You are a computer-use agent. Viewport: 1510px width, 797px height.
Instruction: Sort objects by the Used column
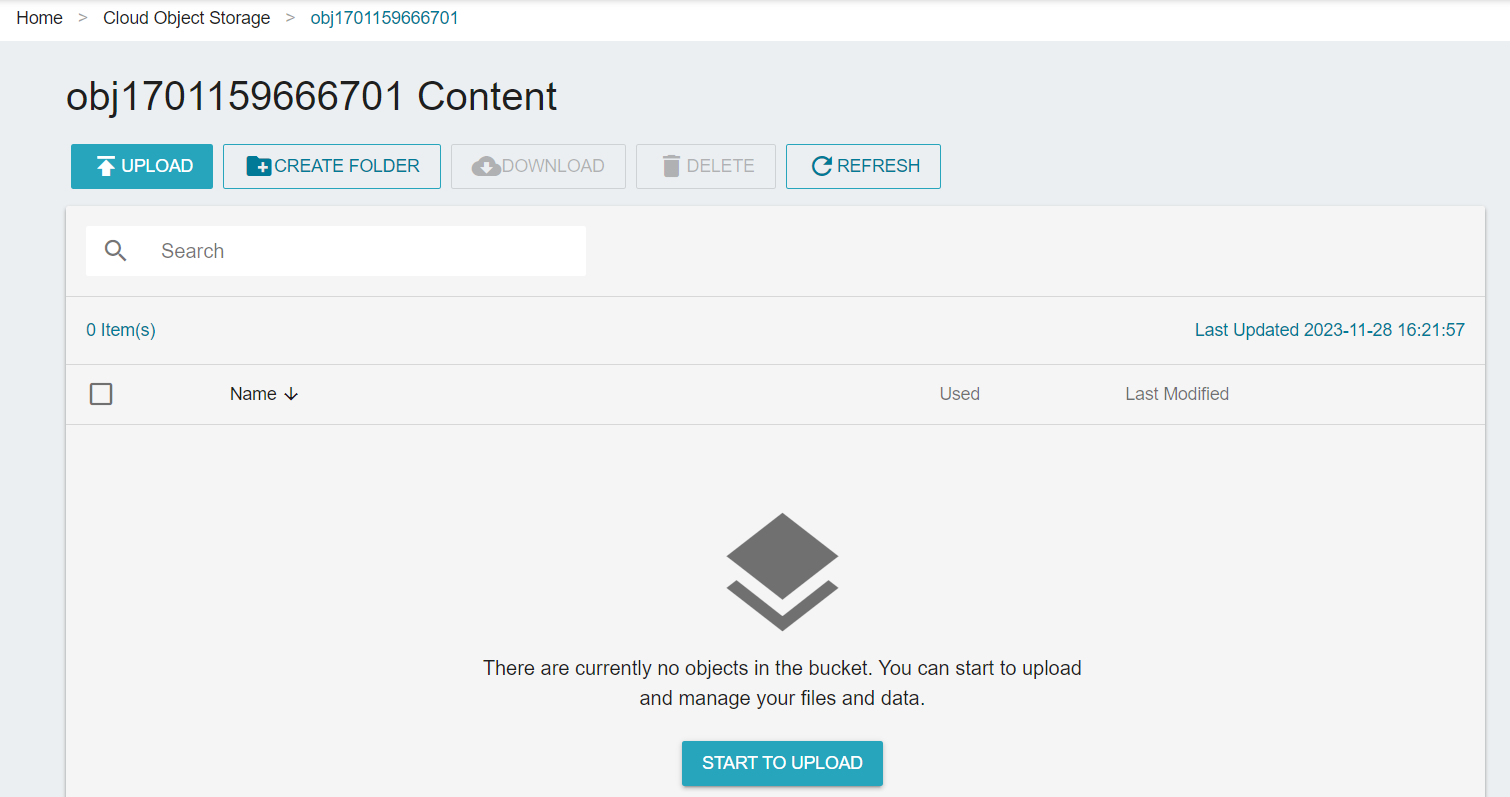[959, 394]
